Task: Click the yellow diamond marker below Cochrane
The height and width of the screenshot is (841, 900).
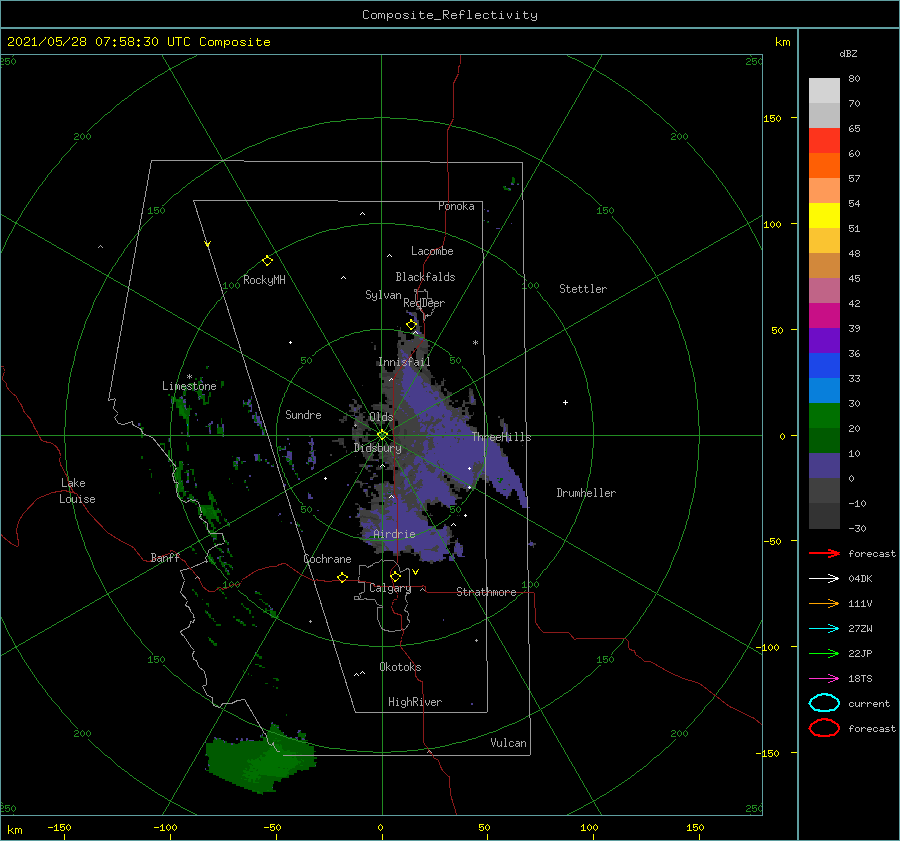Action: (342, 577)
